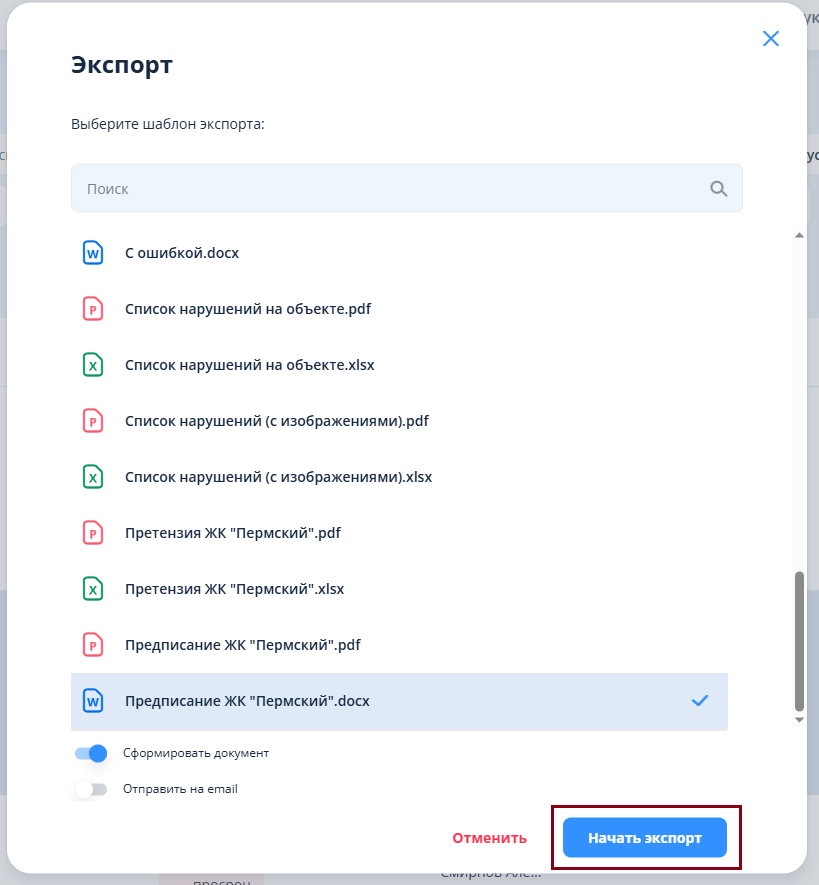Click the Отменить button
This screenshot has width=819, height=885.
[489, 838]
